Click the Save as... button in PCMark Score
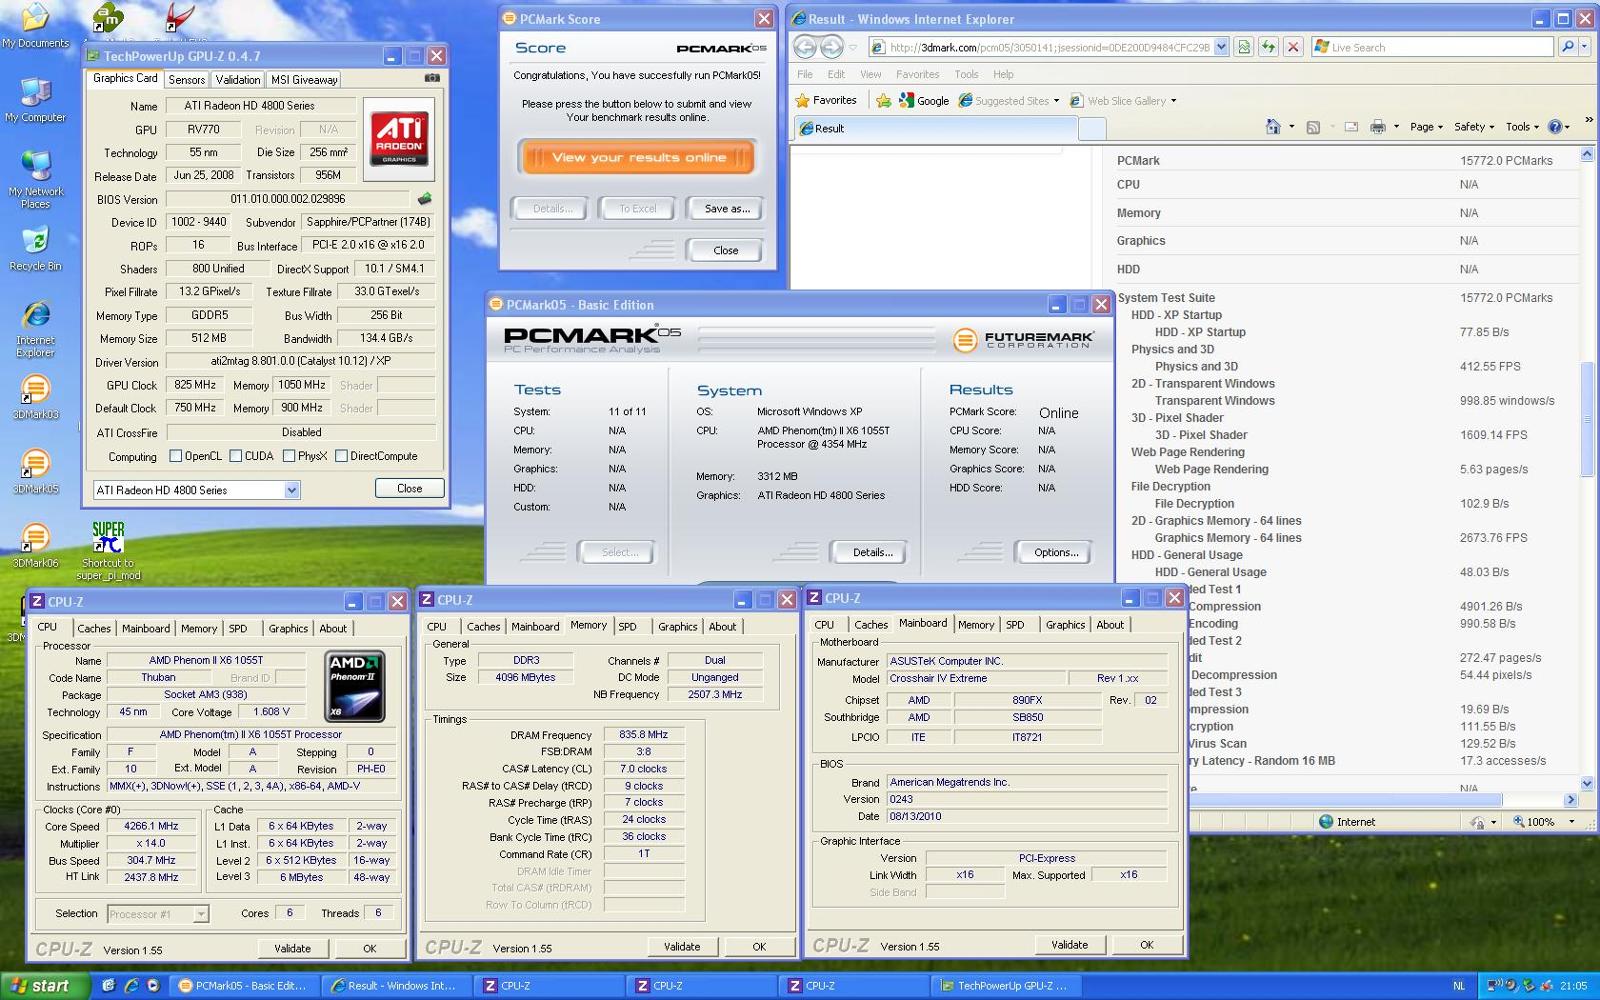The width and height of the screenshot is (1600, 1000). pyautogui.click(x=727, y=208)
